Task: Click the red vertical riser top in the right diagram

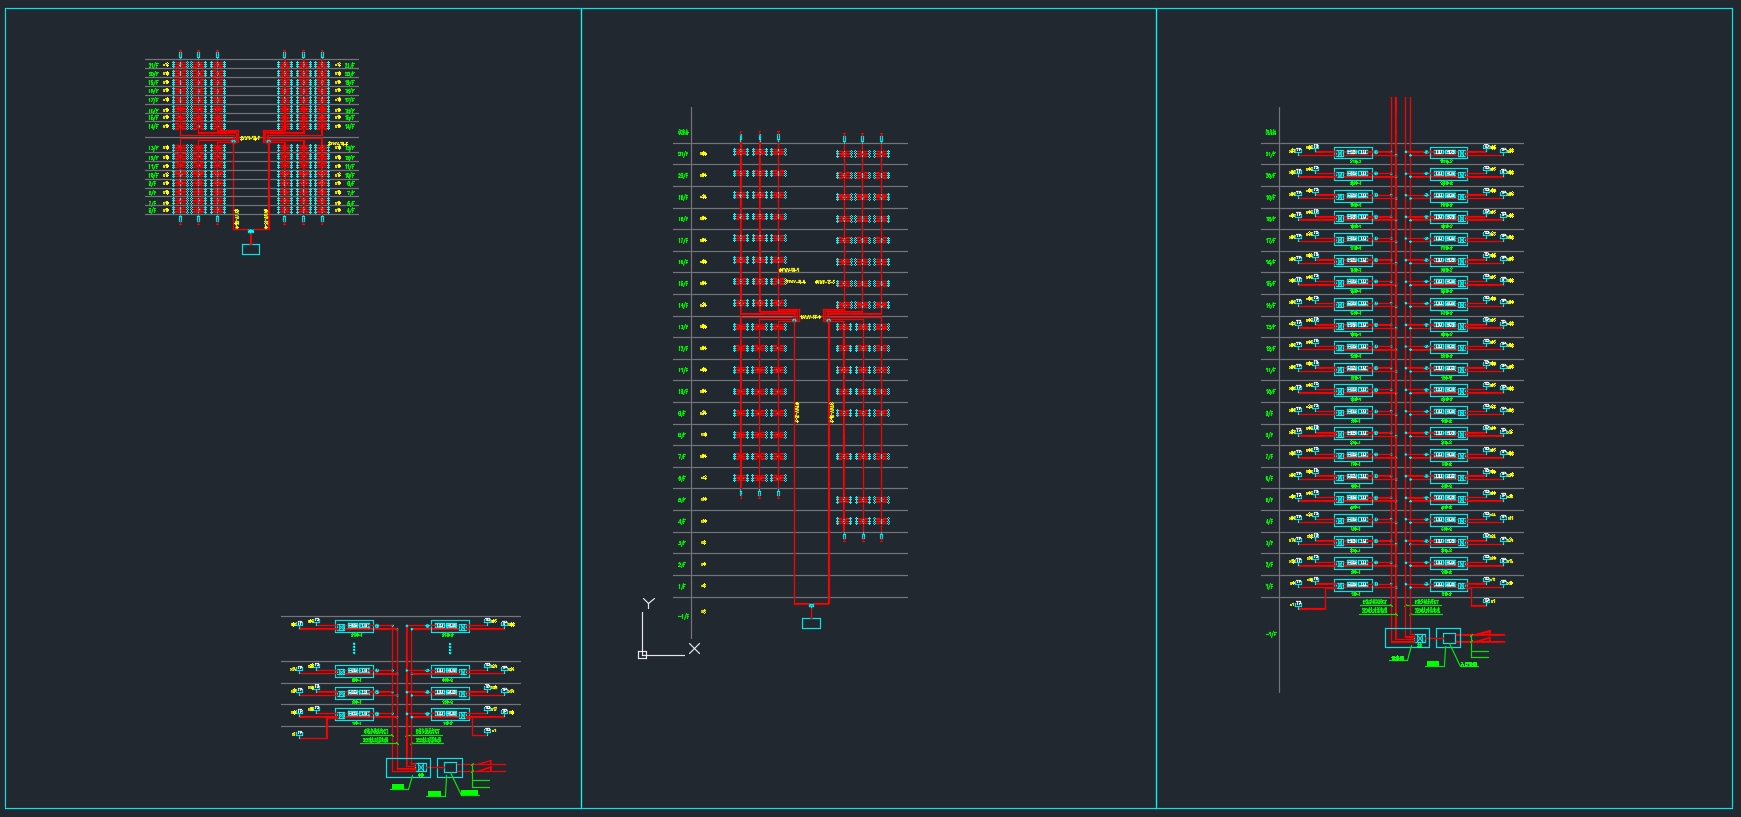Action: click(x=1400, y=102)
